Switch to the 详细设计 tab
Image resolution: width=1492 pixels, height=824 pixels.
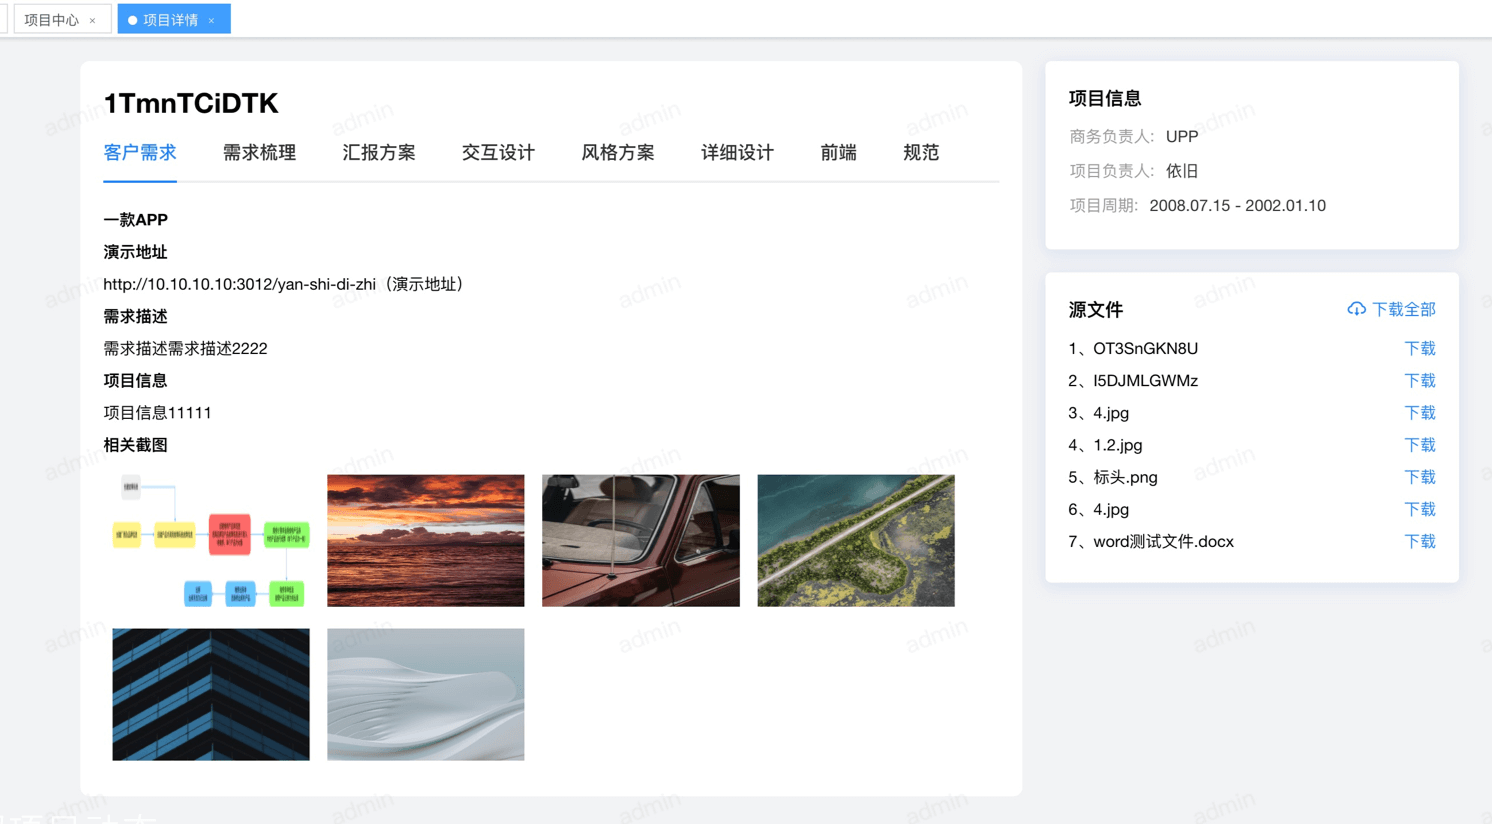coord(737,153)
